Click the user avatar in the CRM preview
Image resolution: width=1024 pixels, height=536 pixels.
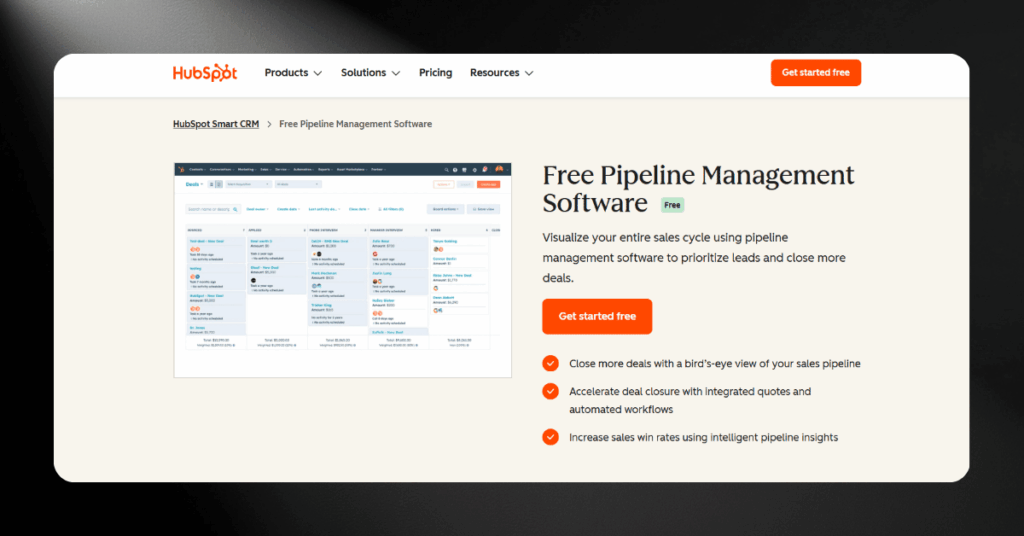coord(499,169)
